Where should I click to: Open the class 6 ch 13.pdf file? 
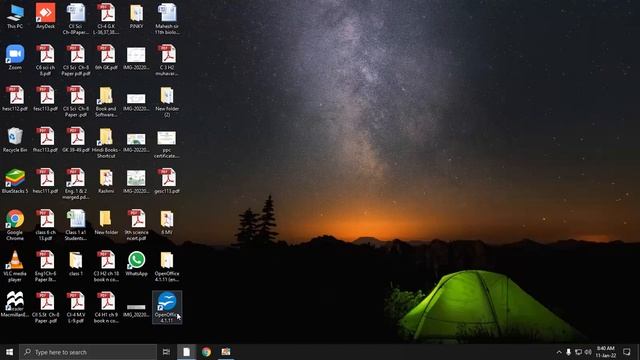tap(45, 225)
